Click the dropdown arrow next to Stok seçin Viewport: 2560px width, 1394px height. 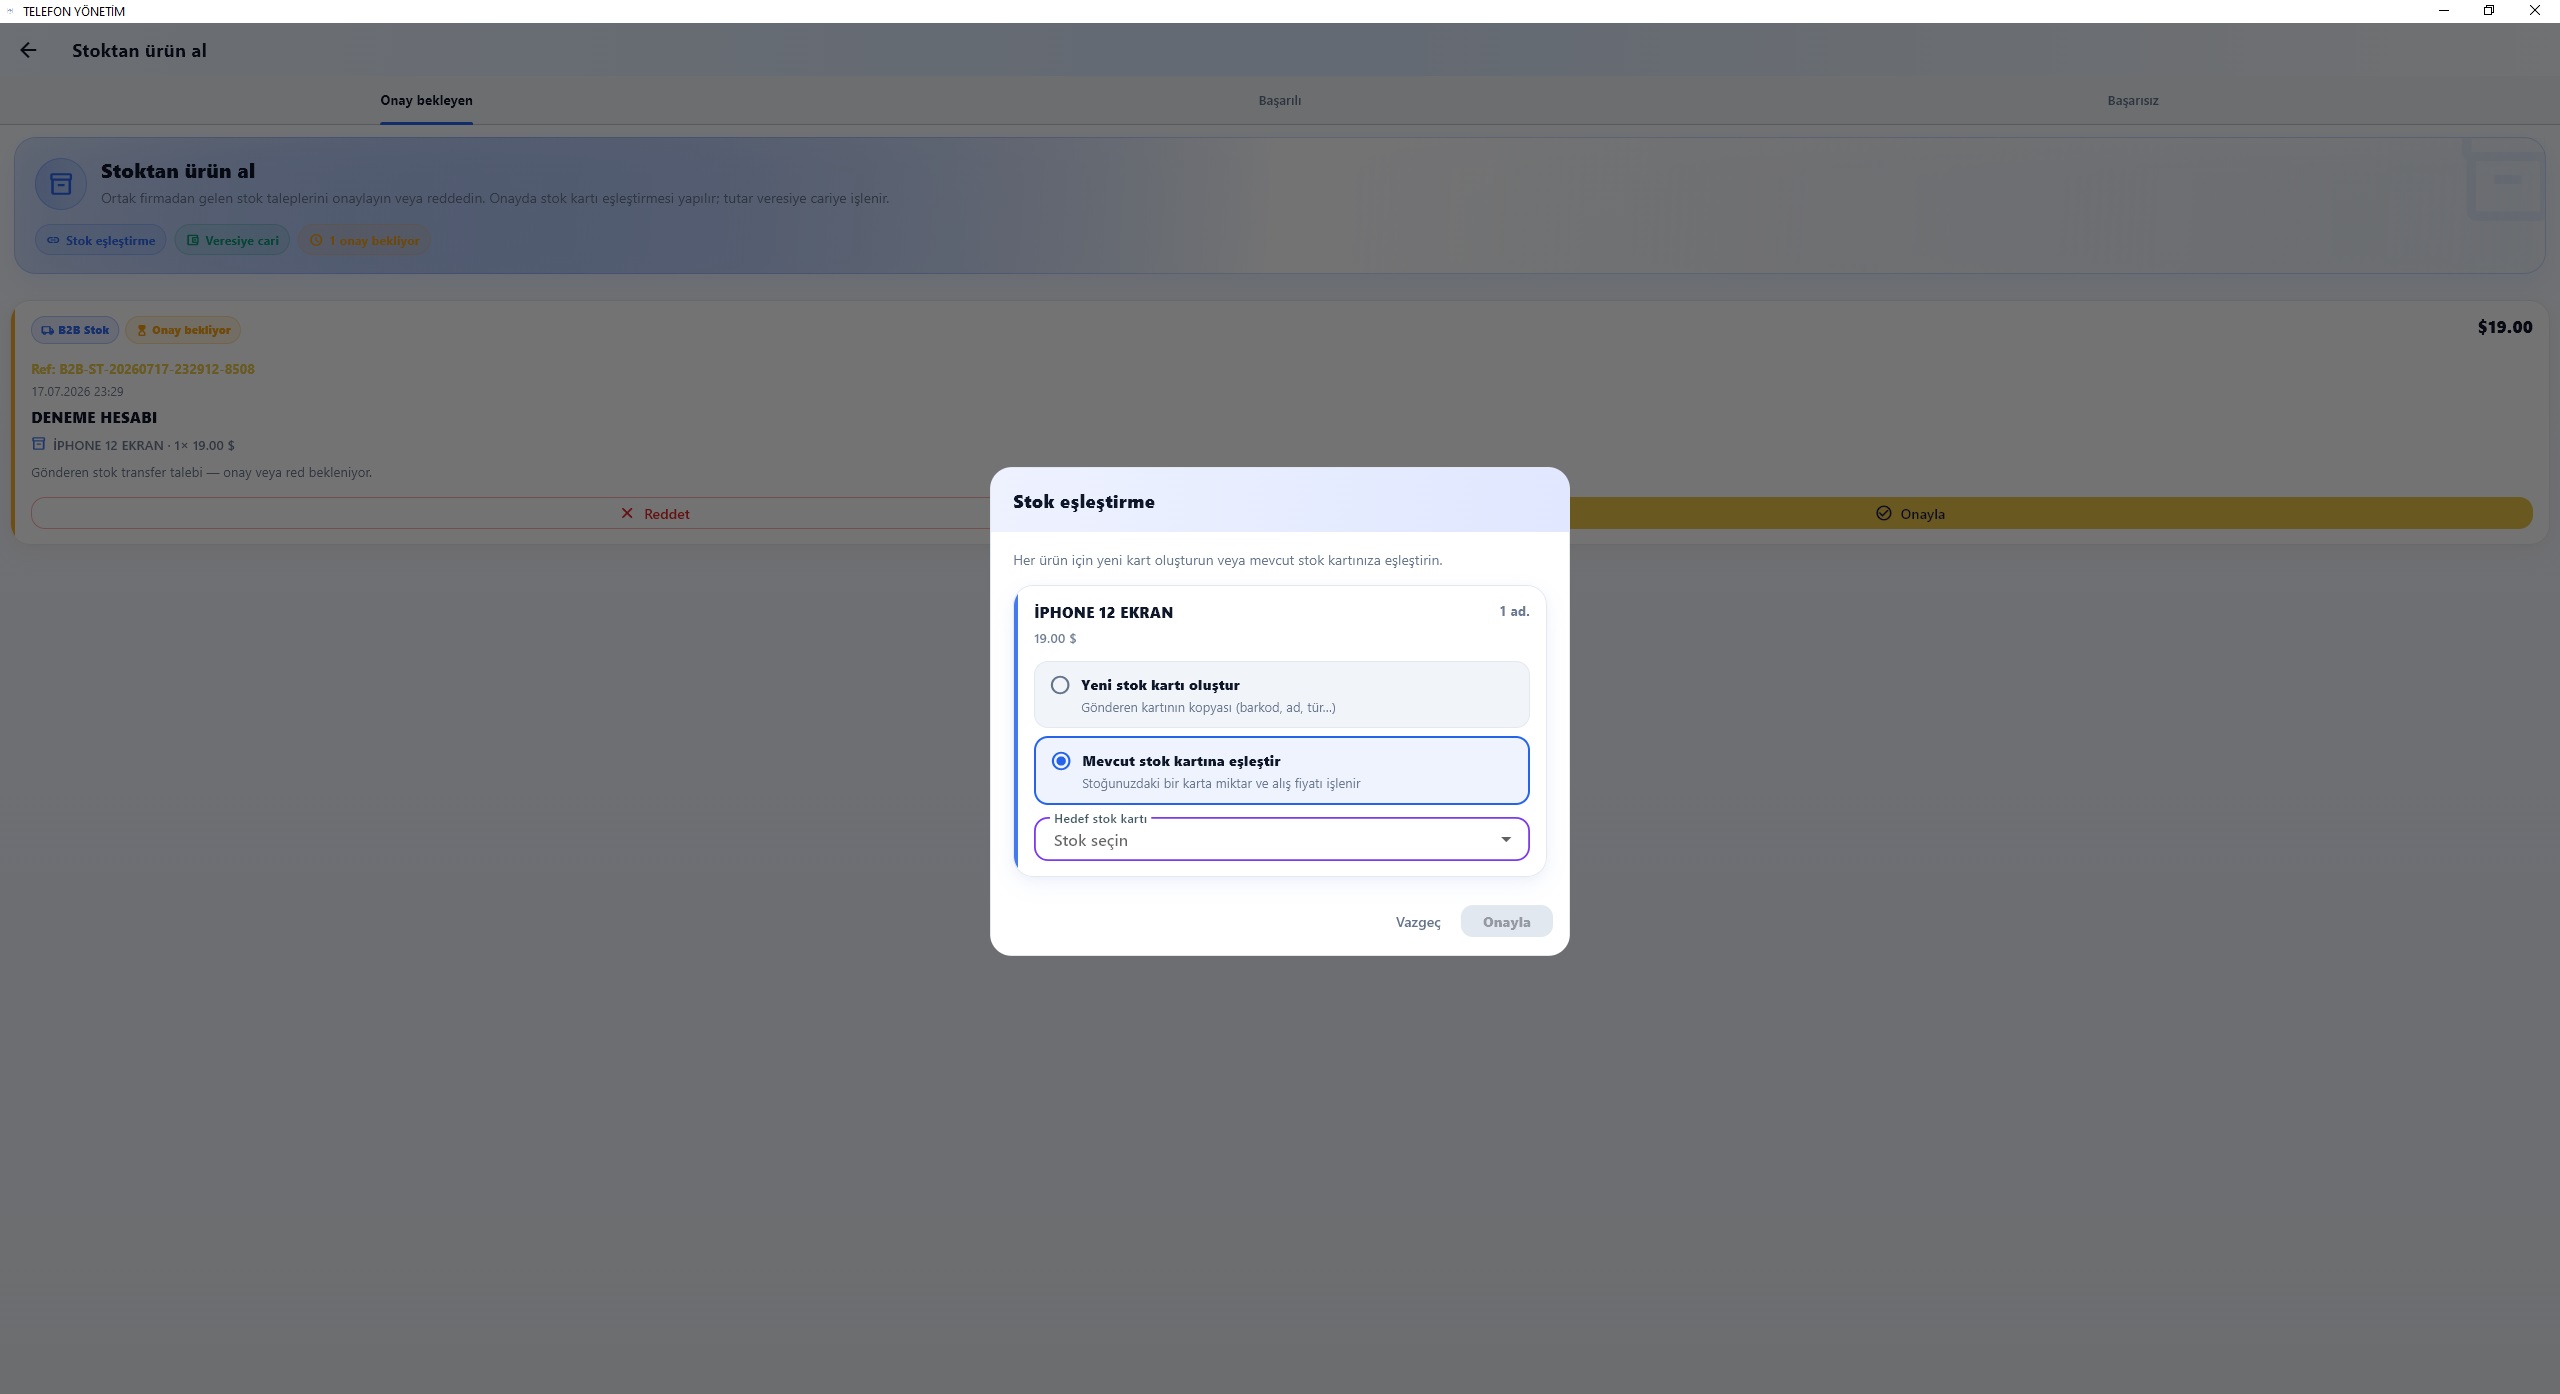click(x=1505, y=839)
